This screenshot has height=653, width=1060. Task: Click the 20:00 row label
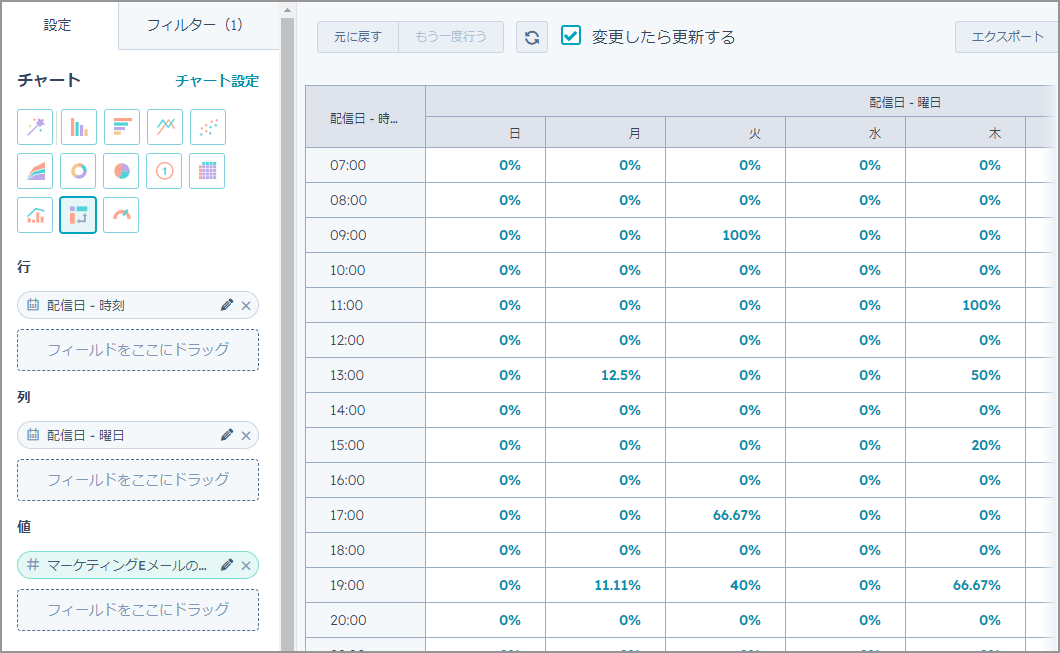click(348, 621)
